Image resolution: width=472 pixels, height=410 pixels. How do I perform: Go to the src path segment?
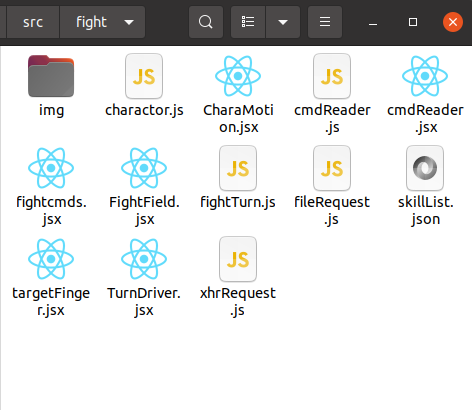point(33,22)
